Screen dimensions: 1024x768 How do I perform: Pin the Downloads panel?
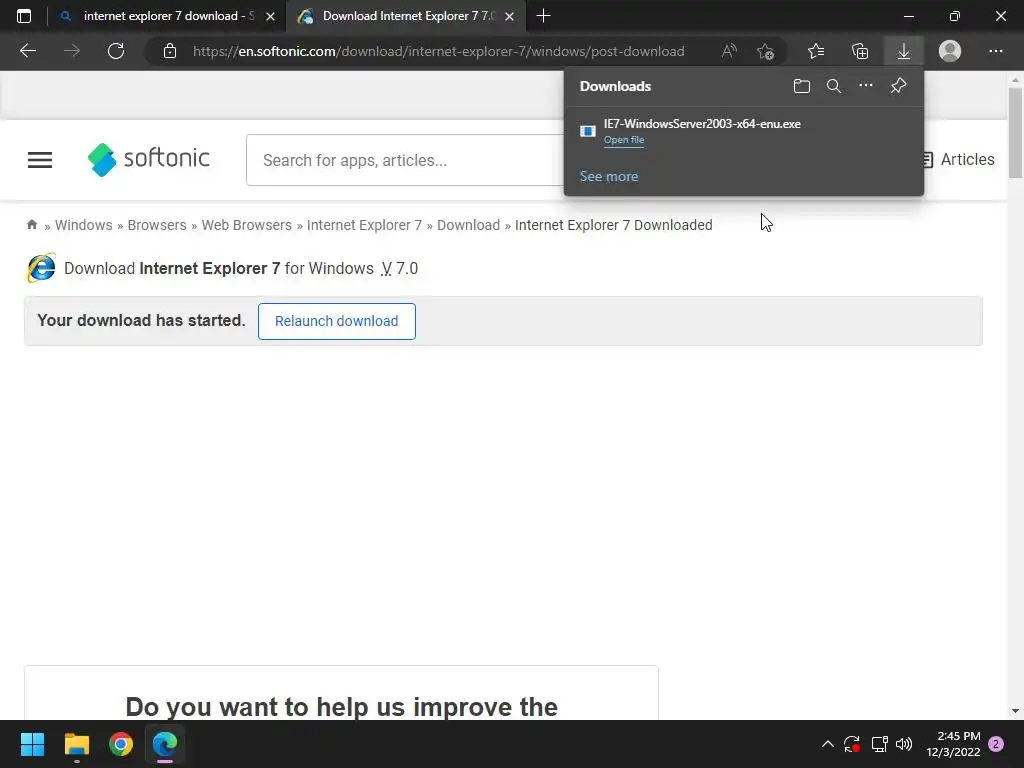coord(898,86)
